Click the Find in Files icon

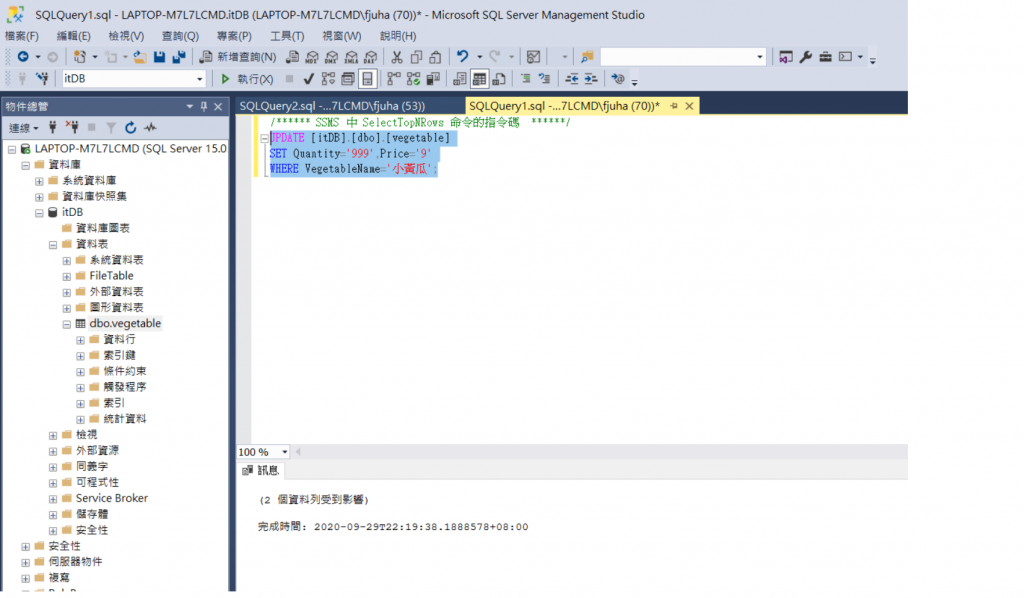(x=587, y=57)
